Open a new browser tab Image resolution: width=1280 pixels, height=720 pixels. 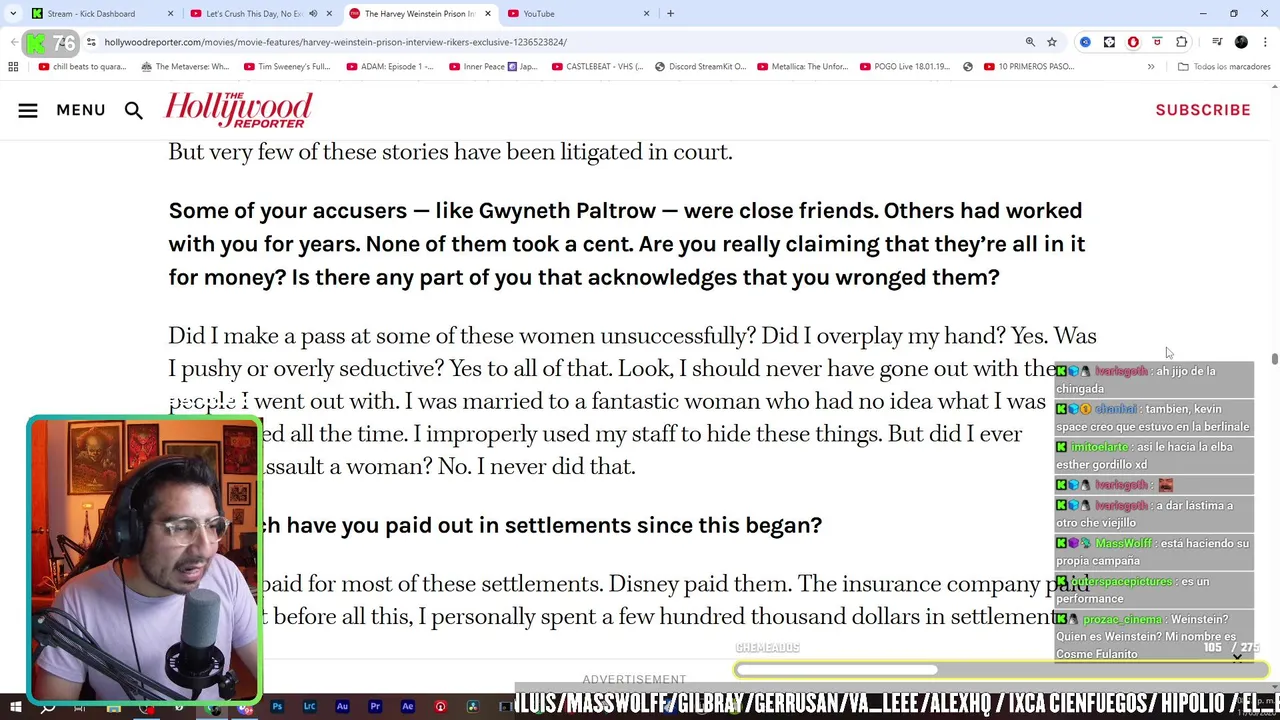(x=670, y=13)
